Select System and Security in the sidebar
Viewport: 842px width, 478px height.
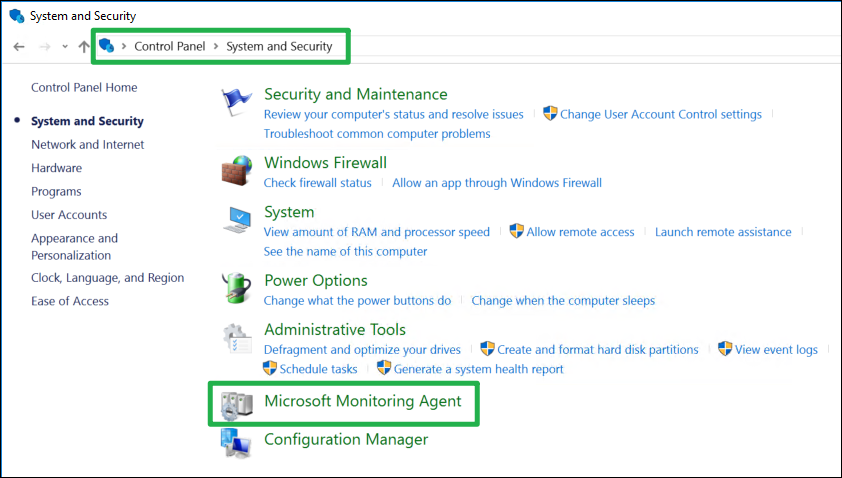[x=88, y=121]
